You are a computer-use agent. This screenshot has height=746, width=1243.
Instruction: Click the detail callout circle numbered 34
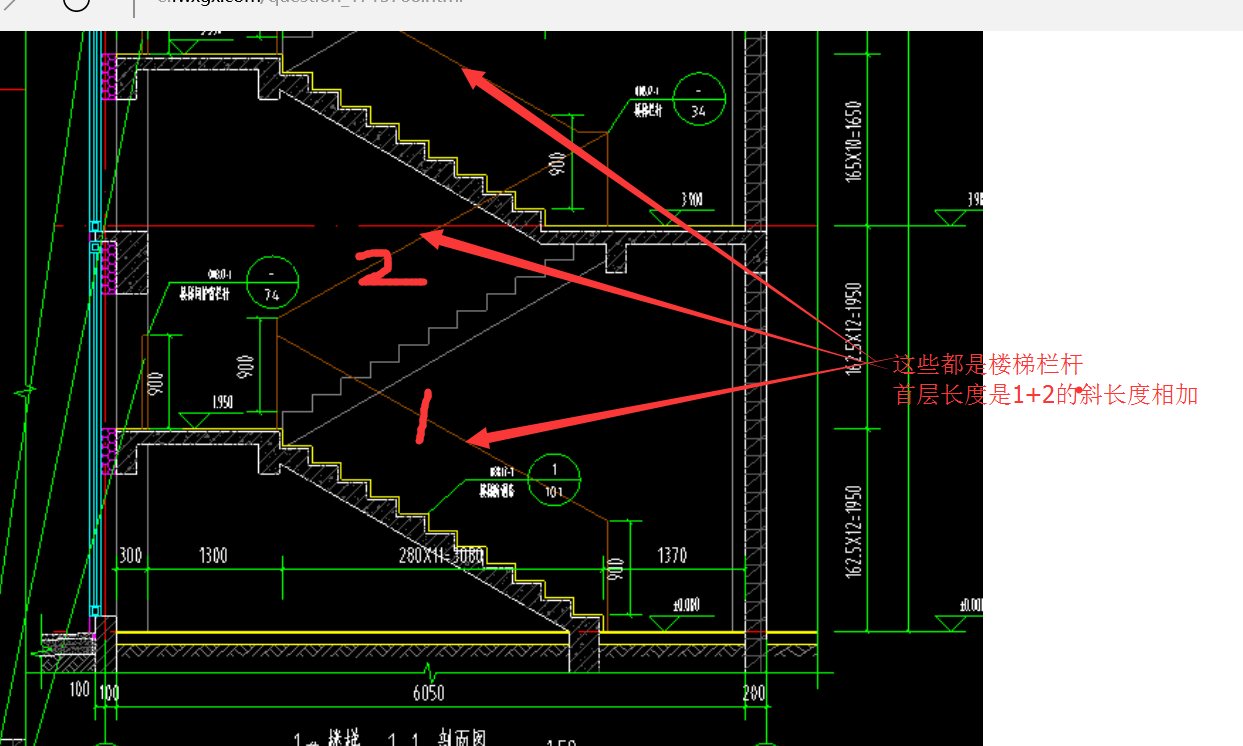tap(698, 98)
